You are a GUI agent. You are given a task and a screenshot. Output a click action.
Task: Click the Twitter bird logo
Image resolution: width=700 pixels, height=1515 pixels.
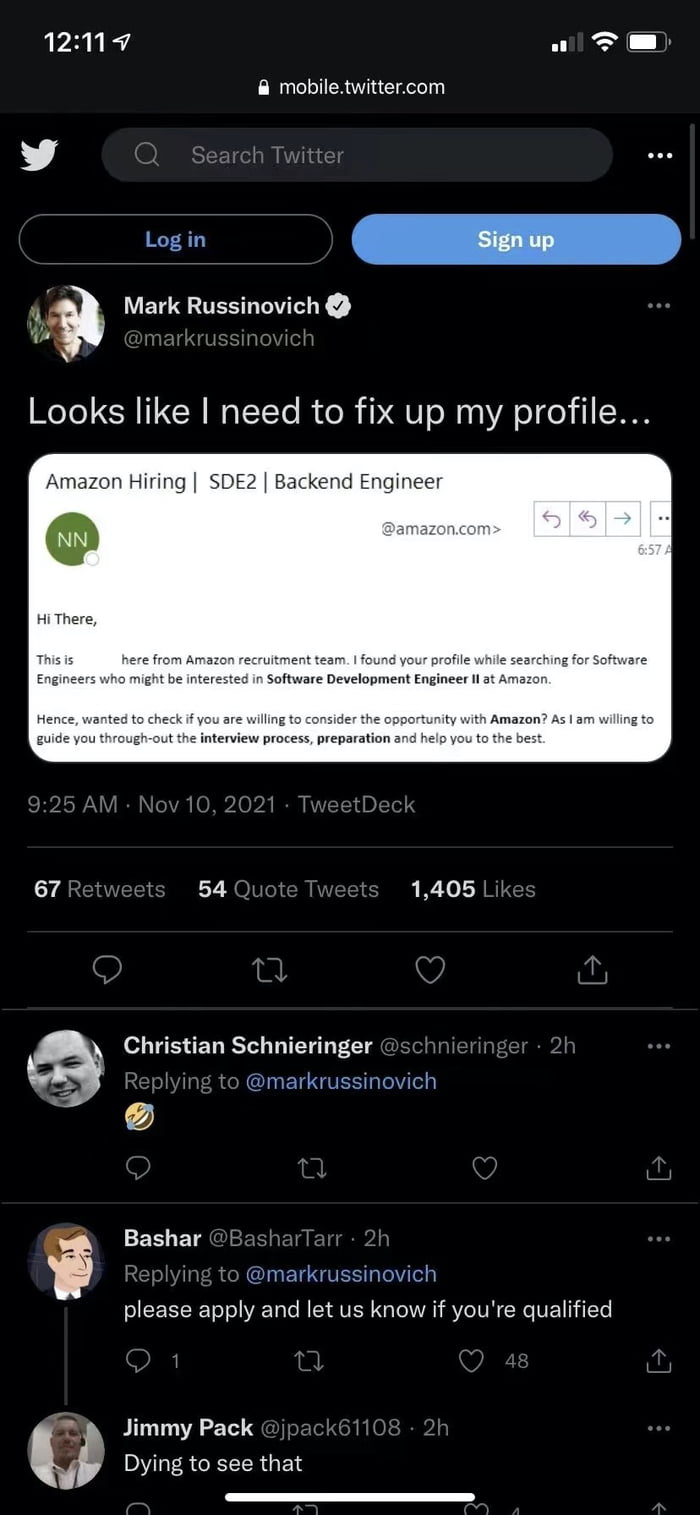point(39,155)
